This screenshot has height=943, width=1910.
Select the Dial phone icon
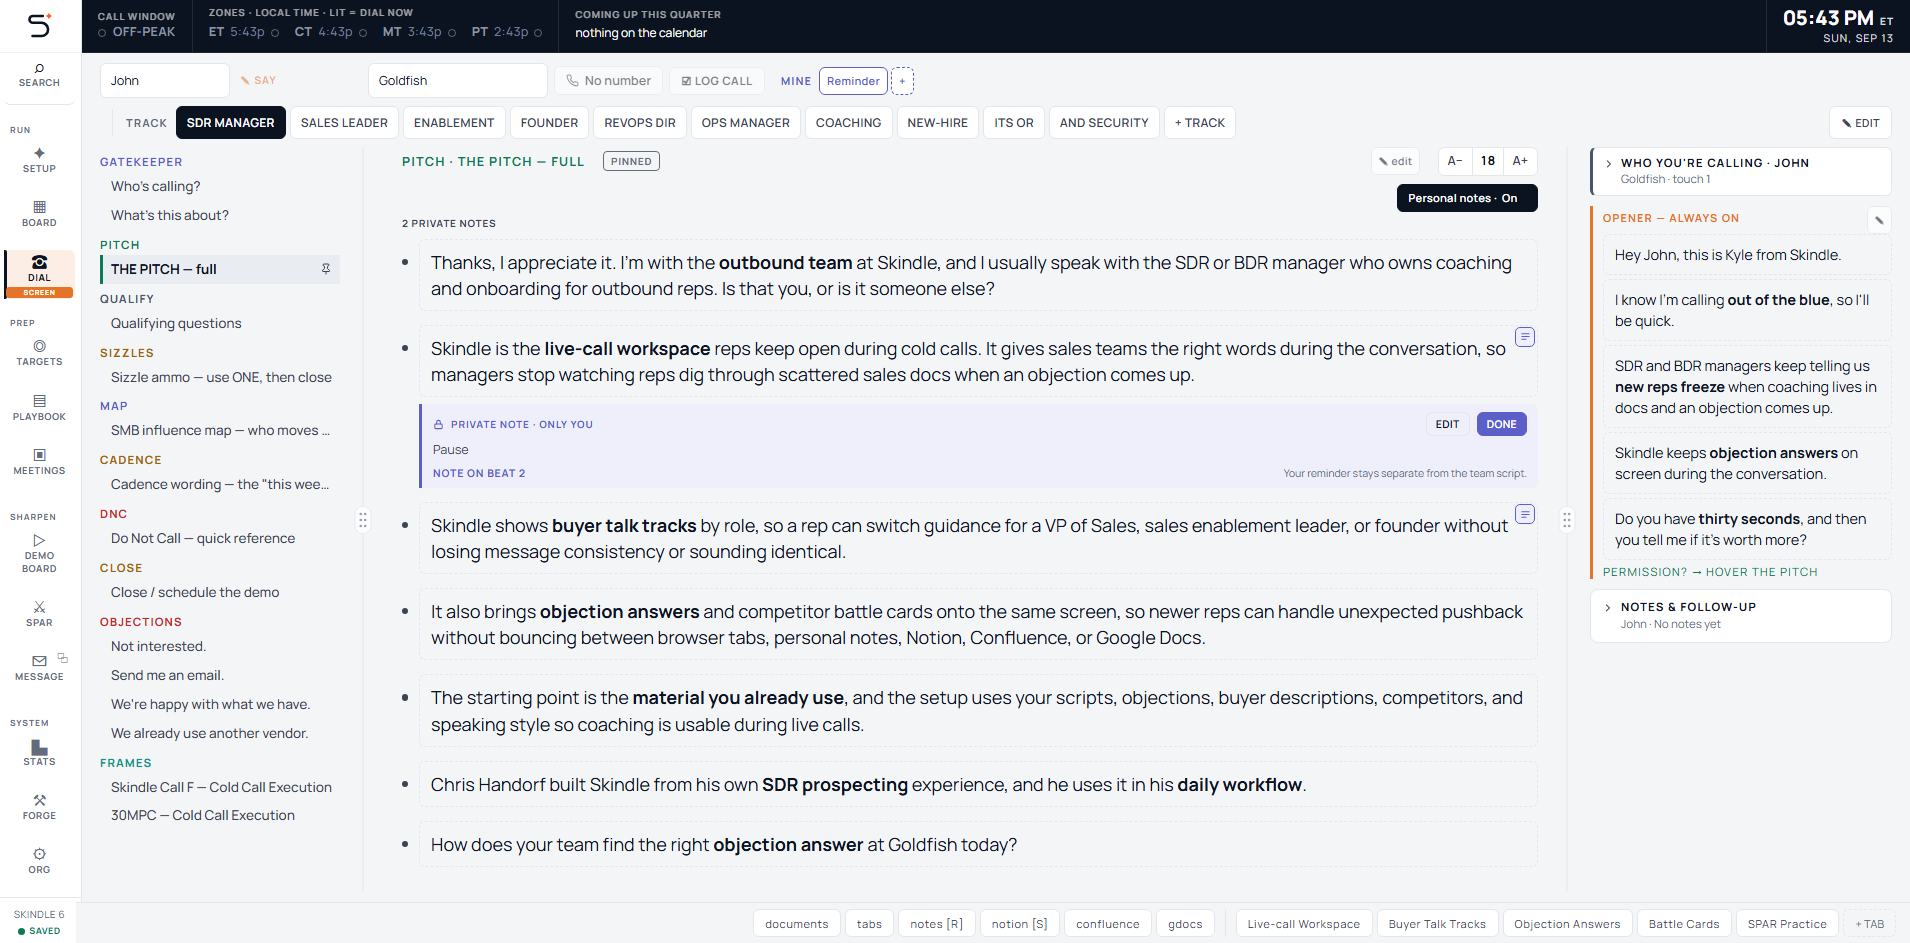(39, 262)
